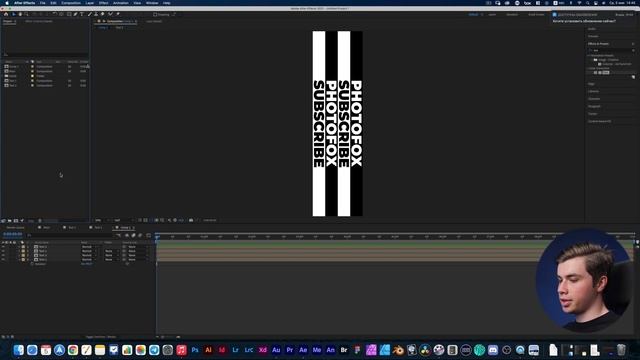The image size is (640, 360).
Task: Open blending mode dropdown for layer 1
Action: [89, 247]
